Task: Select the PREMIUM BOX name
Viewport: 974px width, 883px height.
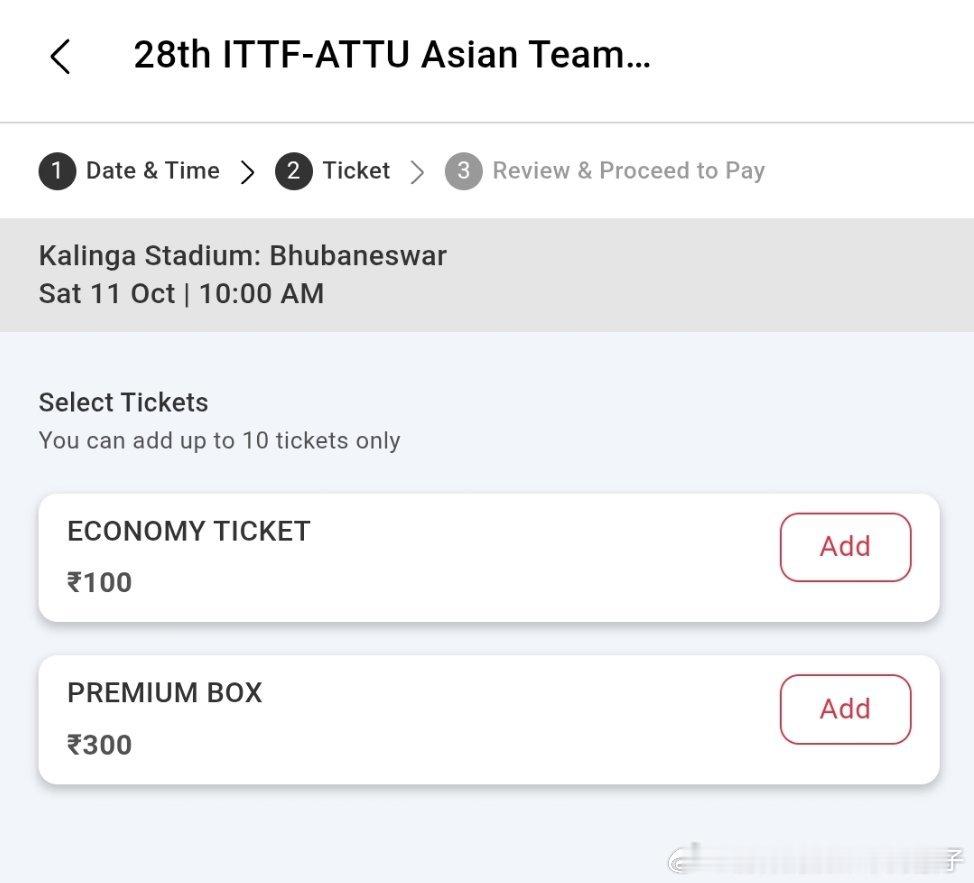Action: coord(164,693)
